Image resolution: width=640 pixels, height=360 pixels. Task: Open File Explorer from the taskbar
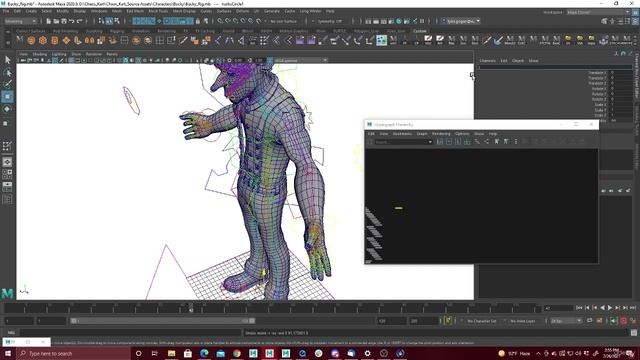(x=171, y=353)
